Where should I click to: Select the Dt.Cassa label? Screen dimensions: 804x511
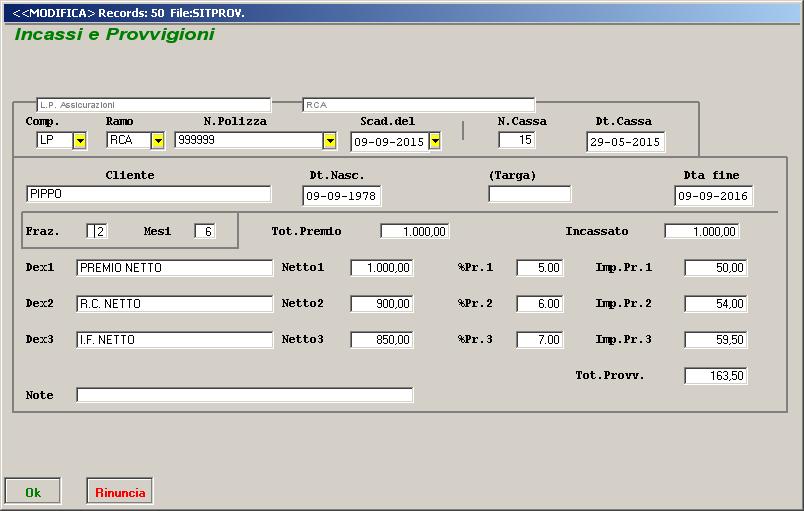coord(624,121)
